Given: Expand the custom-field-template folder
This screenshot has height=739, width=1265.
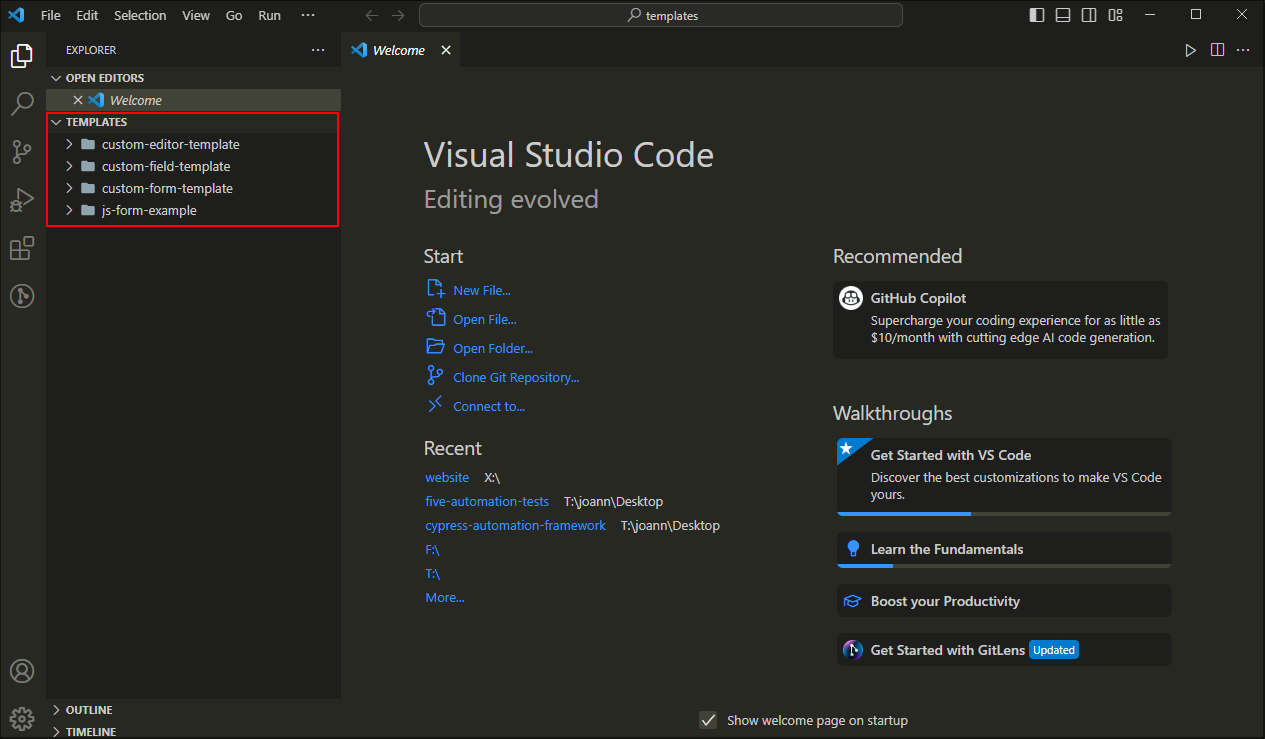Looking at the screenshot, I should (69, 166).
